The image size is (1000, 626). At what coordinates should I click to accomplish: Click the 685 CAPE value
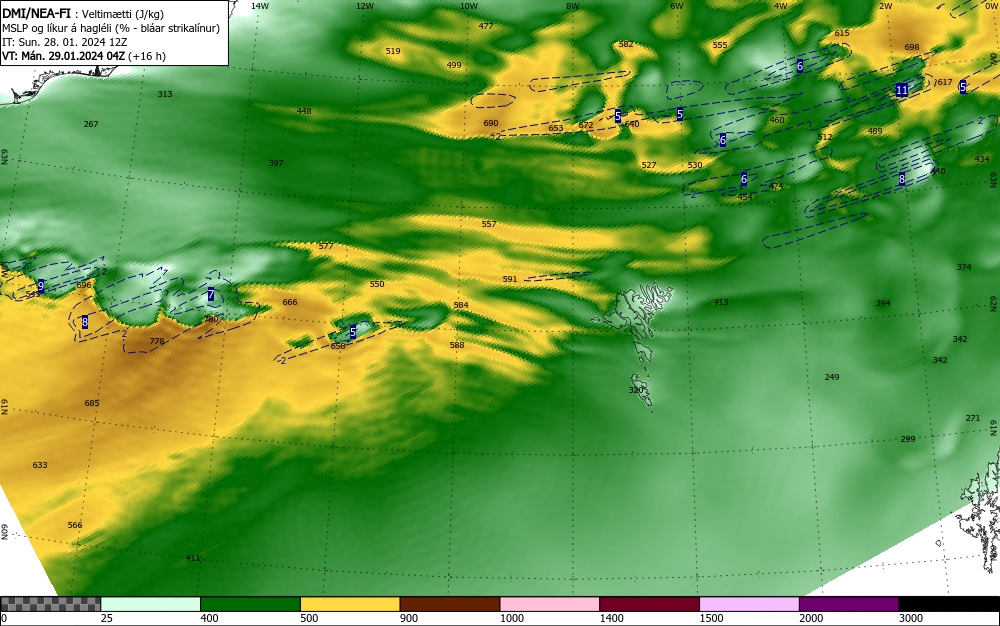[92, 403]
